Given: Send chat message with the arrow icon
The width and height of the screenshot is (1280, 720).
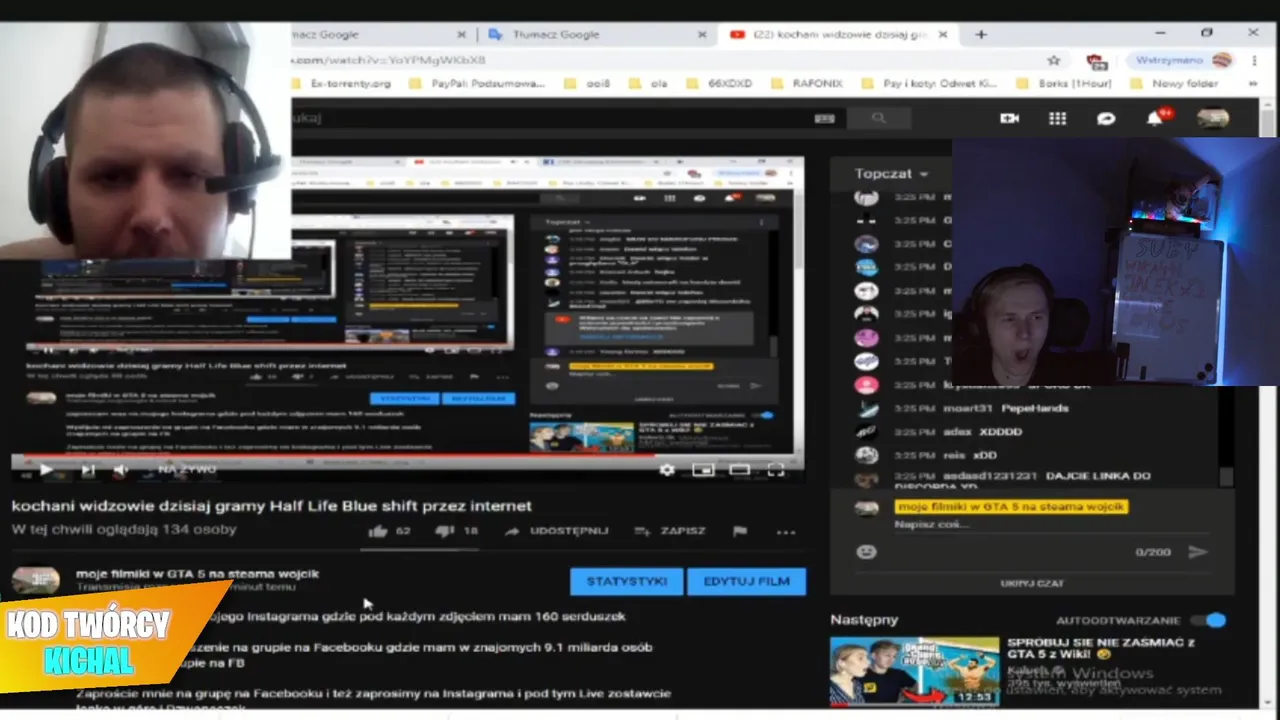Looking at the screenshot, I should [1198, 552].
